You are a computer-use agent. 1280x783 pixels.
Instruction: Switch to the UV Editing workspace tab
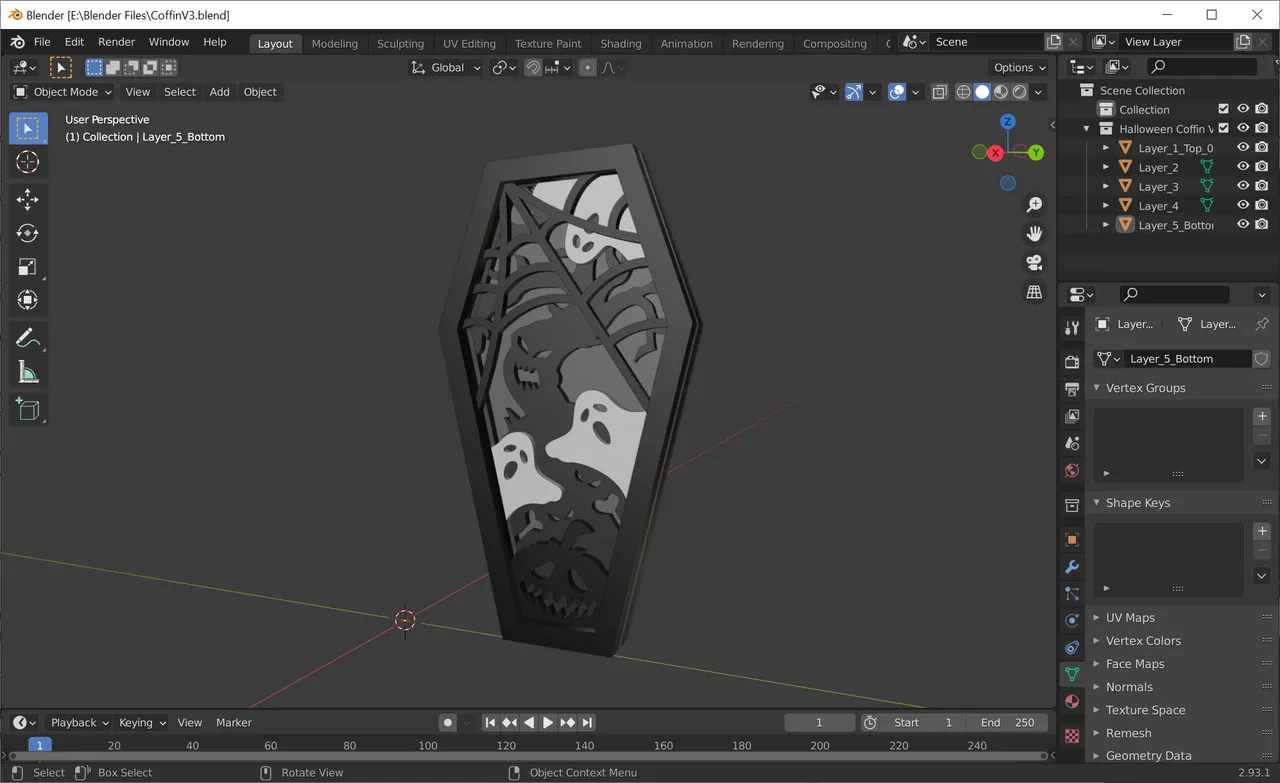click(x=469, y=44)
